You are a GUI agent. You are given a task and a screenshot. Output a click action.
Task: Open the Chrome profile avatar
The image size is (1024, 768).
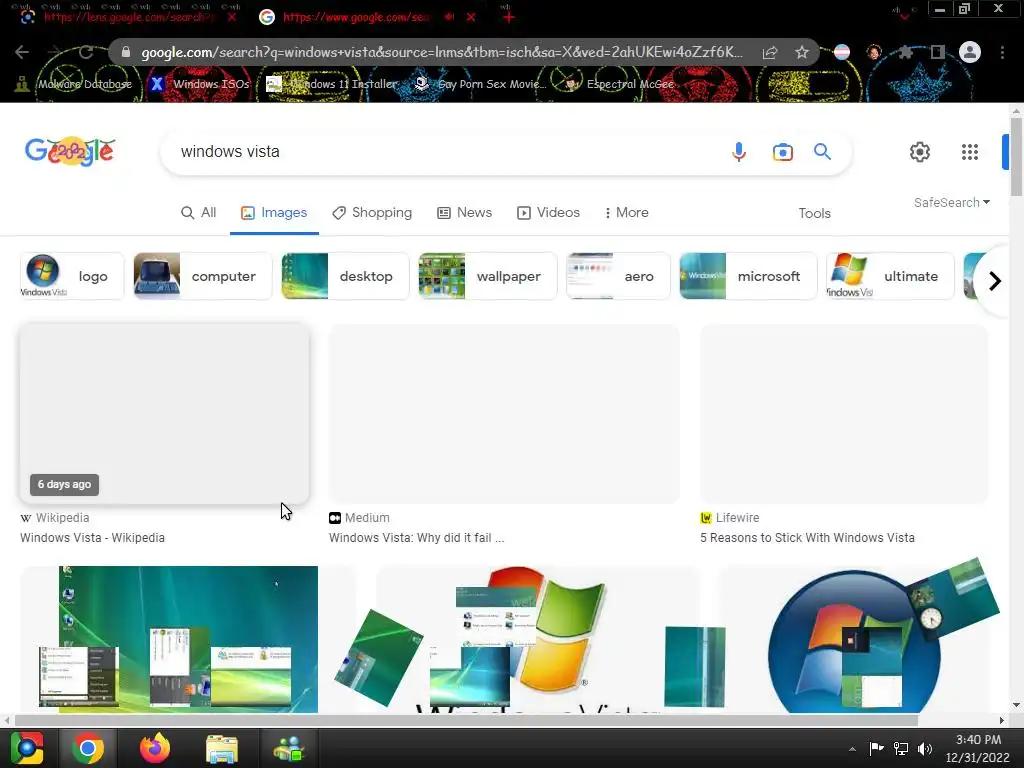970,52
